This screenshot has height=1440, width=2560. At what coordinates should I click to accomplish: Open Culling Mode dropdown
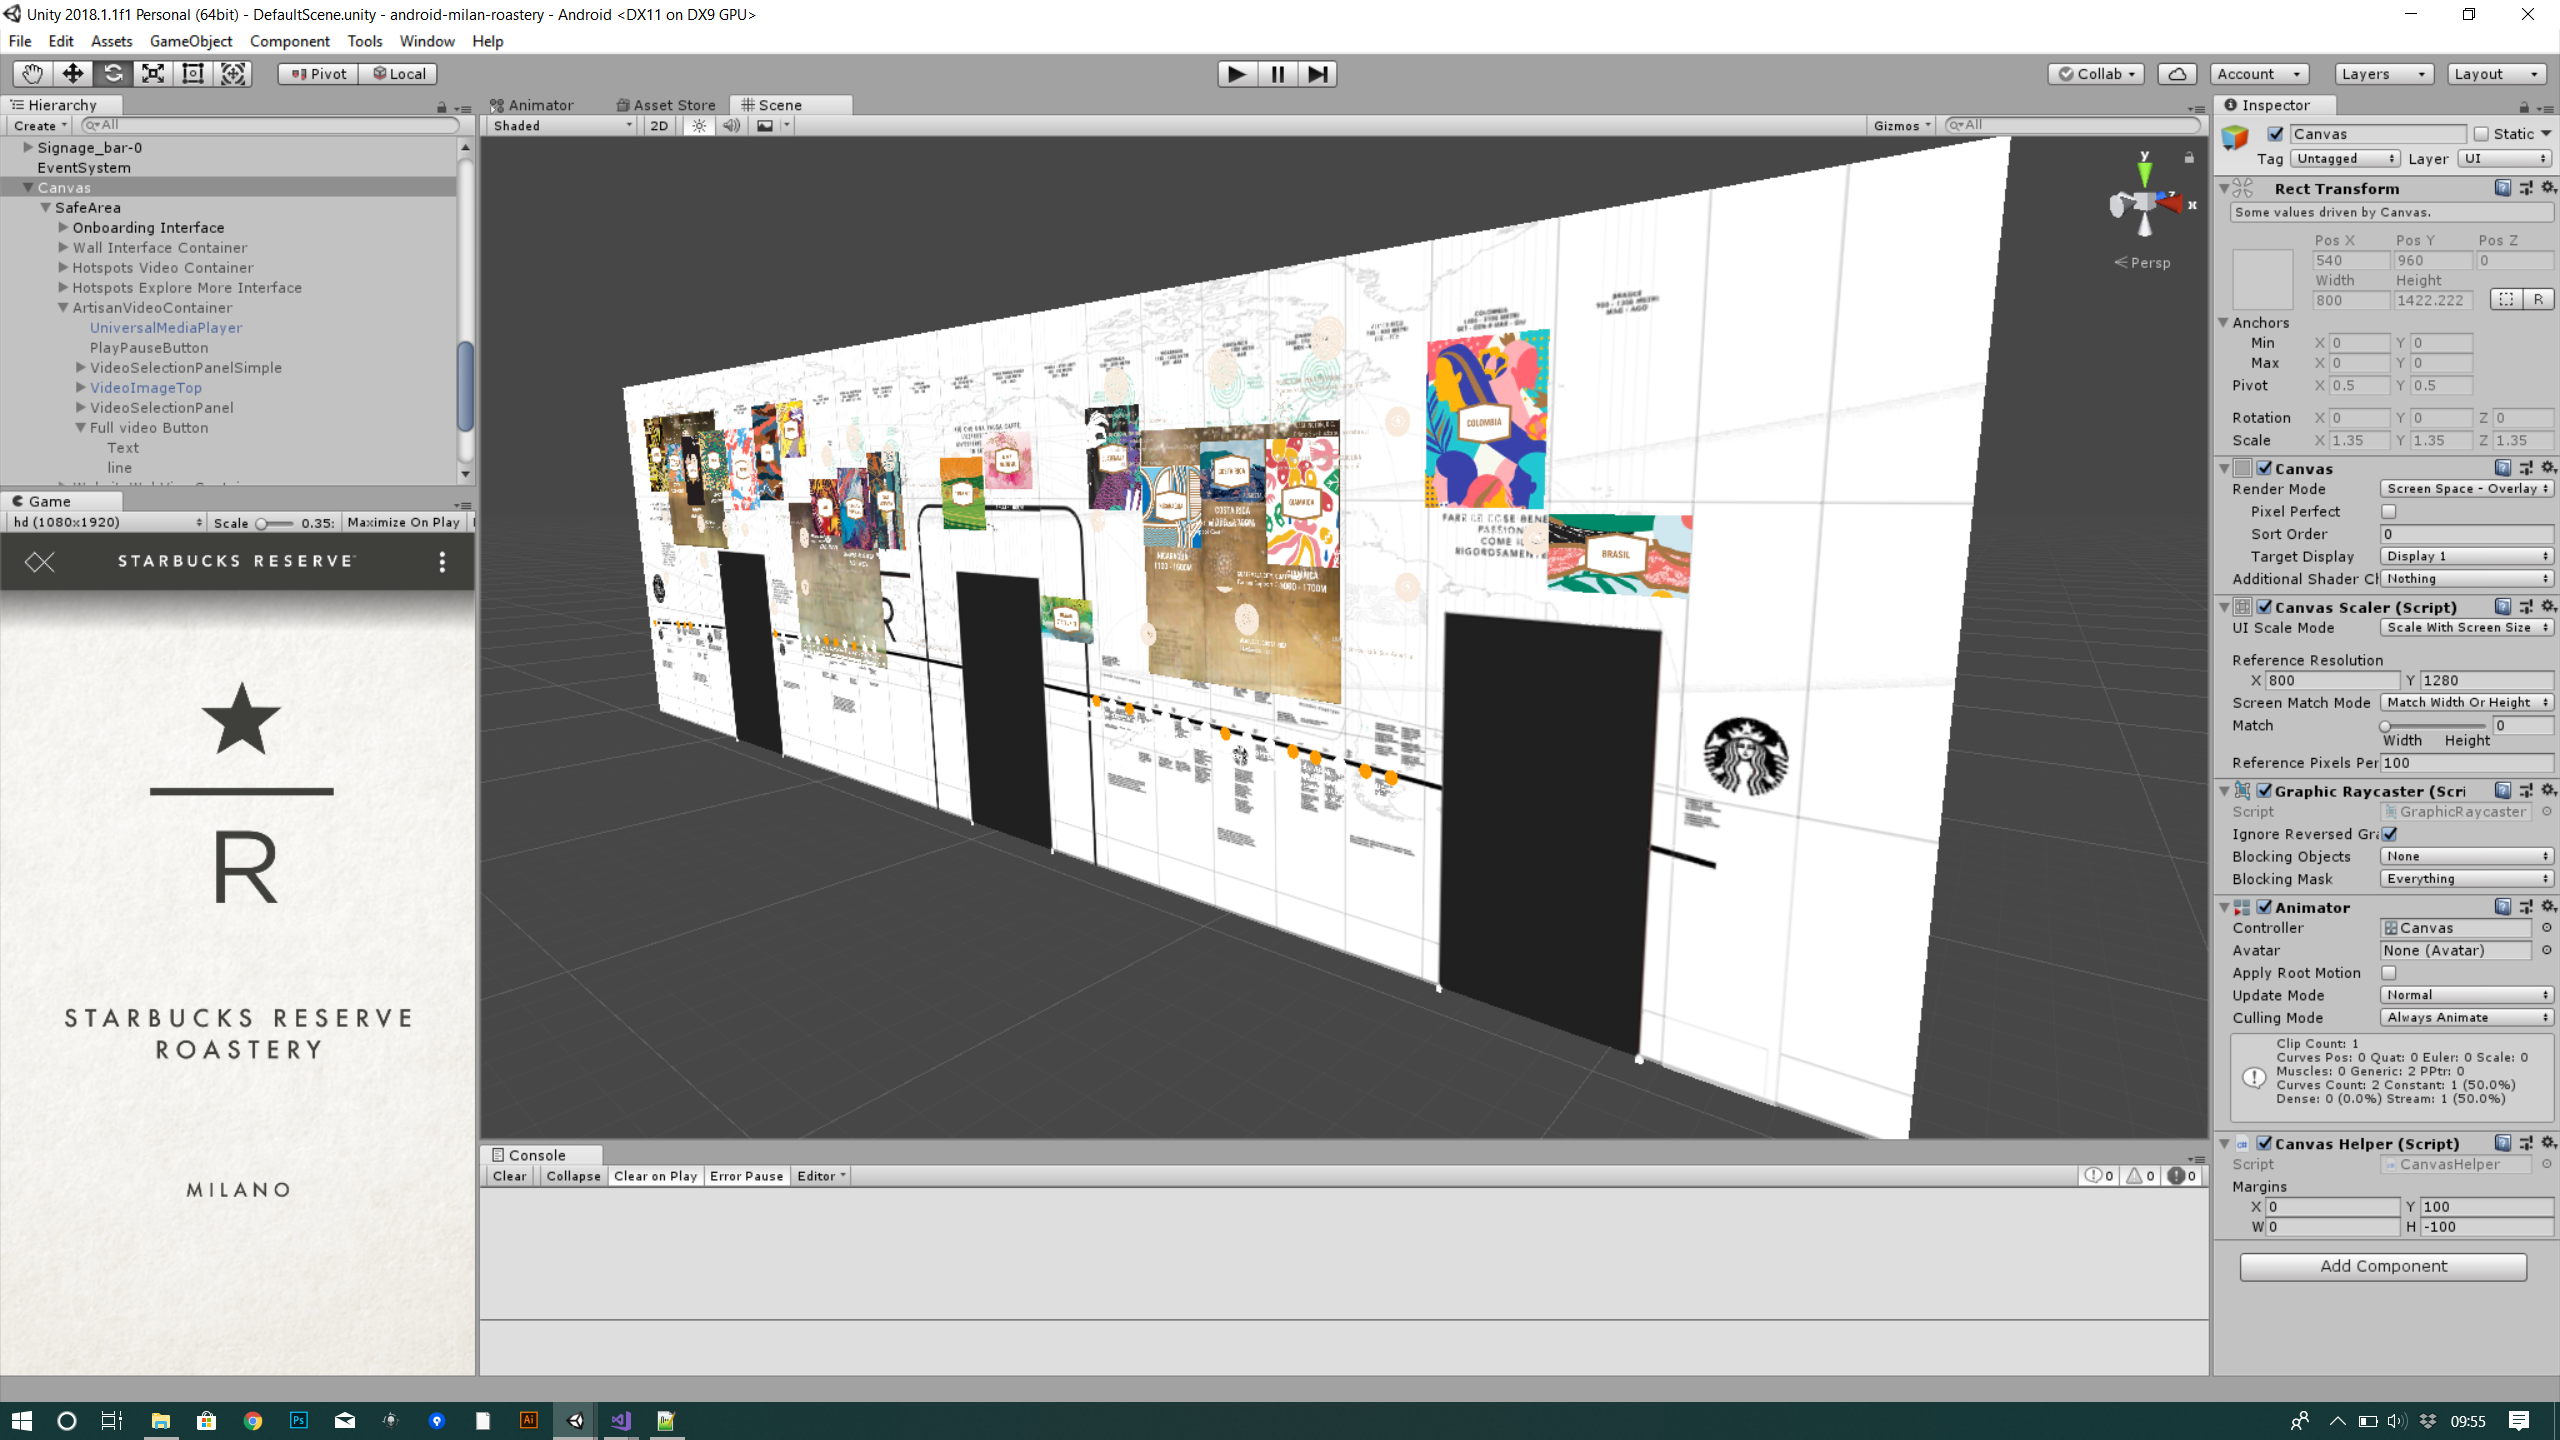point(2466,1018)
